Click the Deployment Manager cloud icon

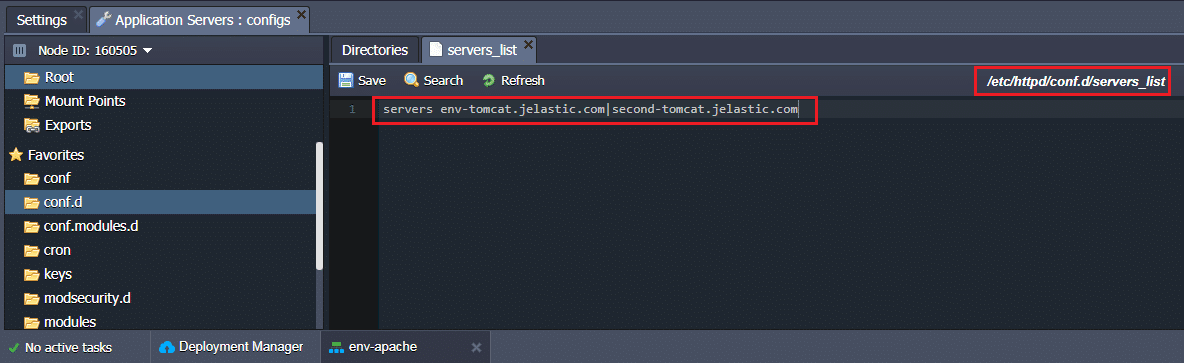tap(167, 347)
